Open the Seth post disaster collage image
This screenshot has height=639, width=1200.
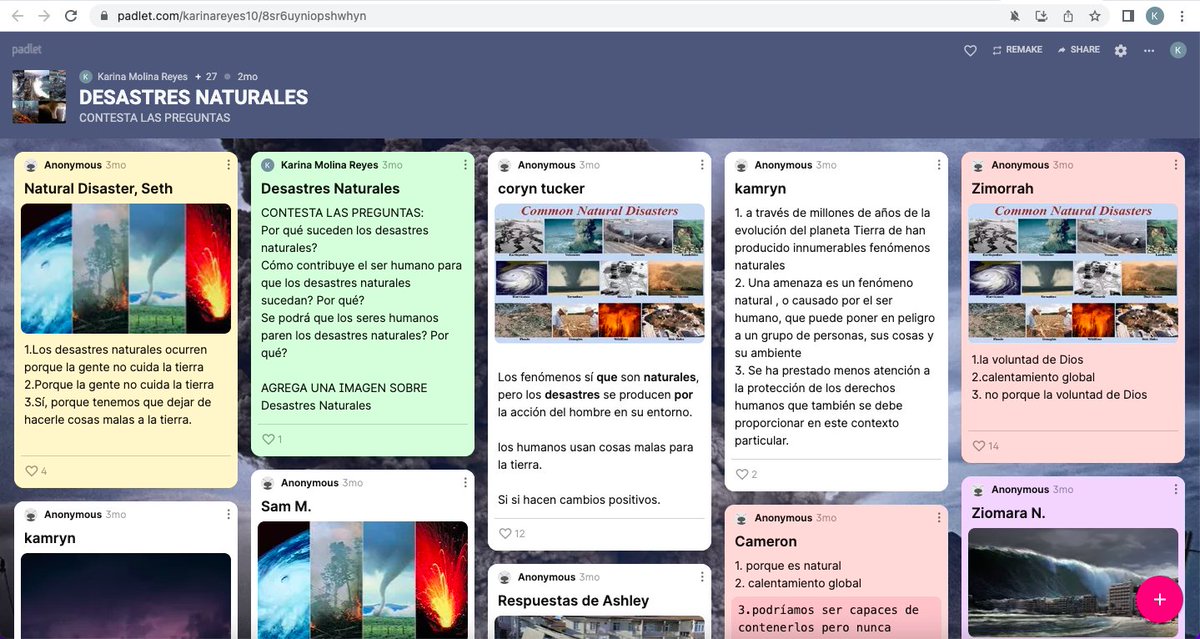coord(126,269)
